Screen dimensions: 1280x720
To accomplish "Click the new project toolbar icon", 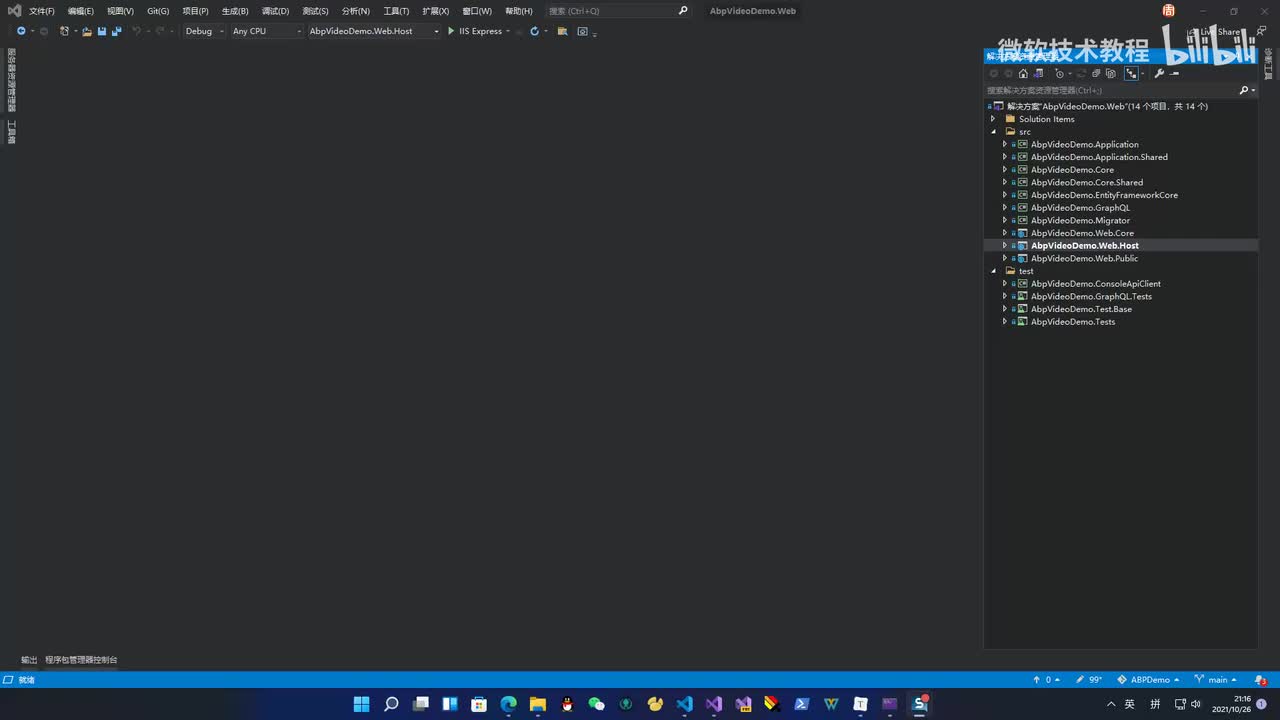I will tap(65, 31).
